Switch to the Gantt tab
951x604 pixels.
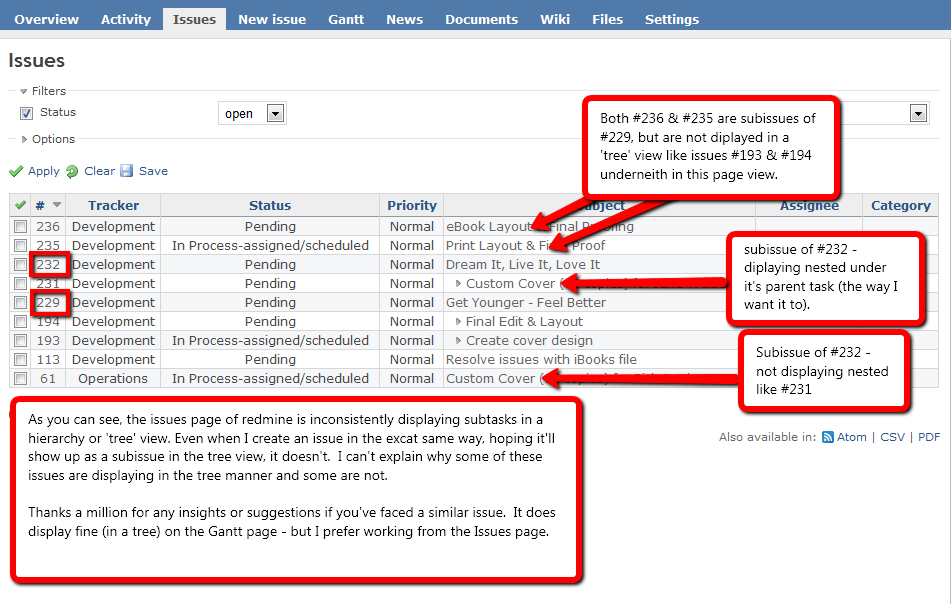[345, 18]
